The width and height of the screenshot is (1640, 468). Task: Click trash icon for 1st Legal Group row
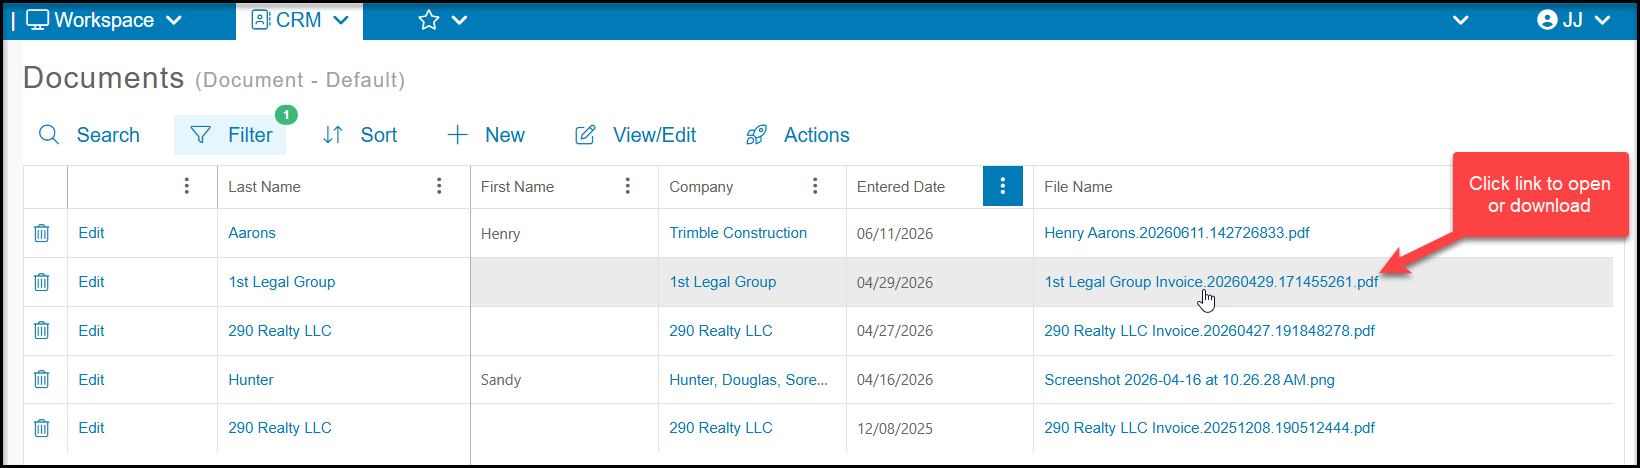(42, 282)
